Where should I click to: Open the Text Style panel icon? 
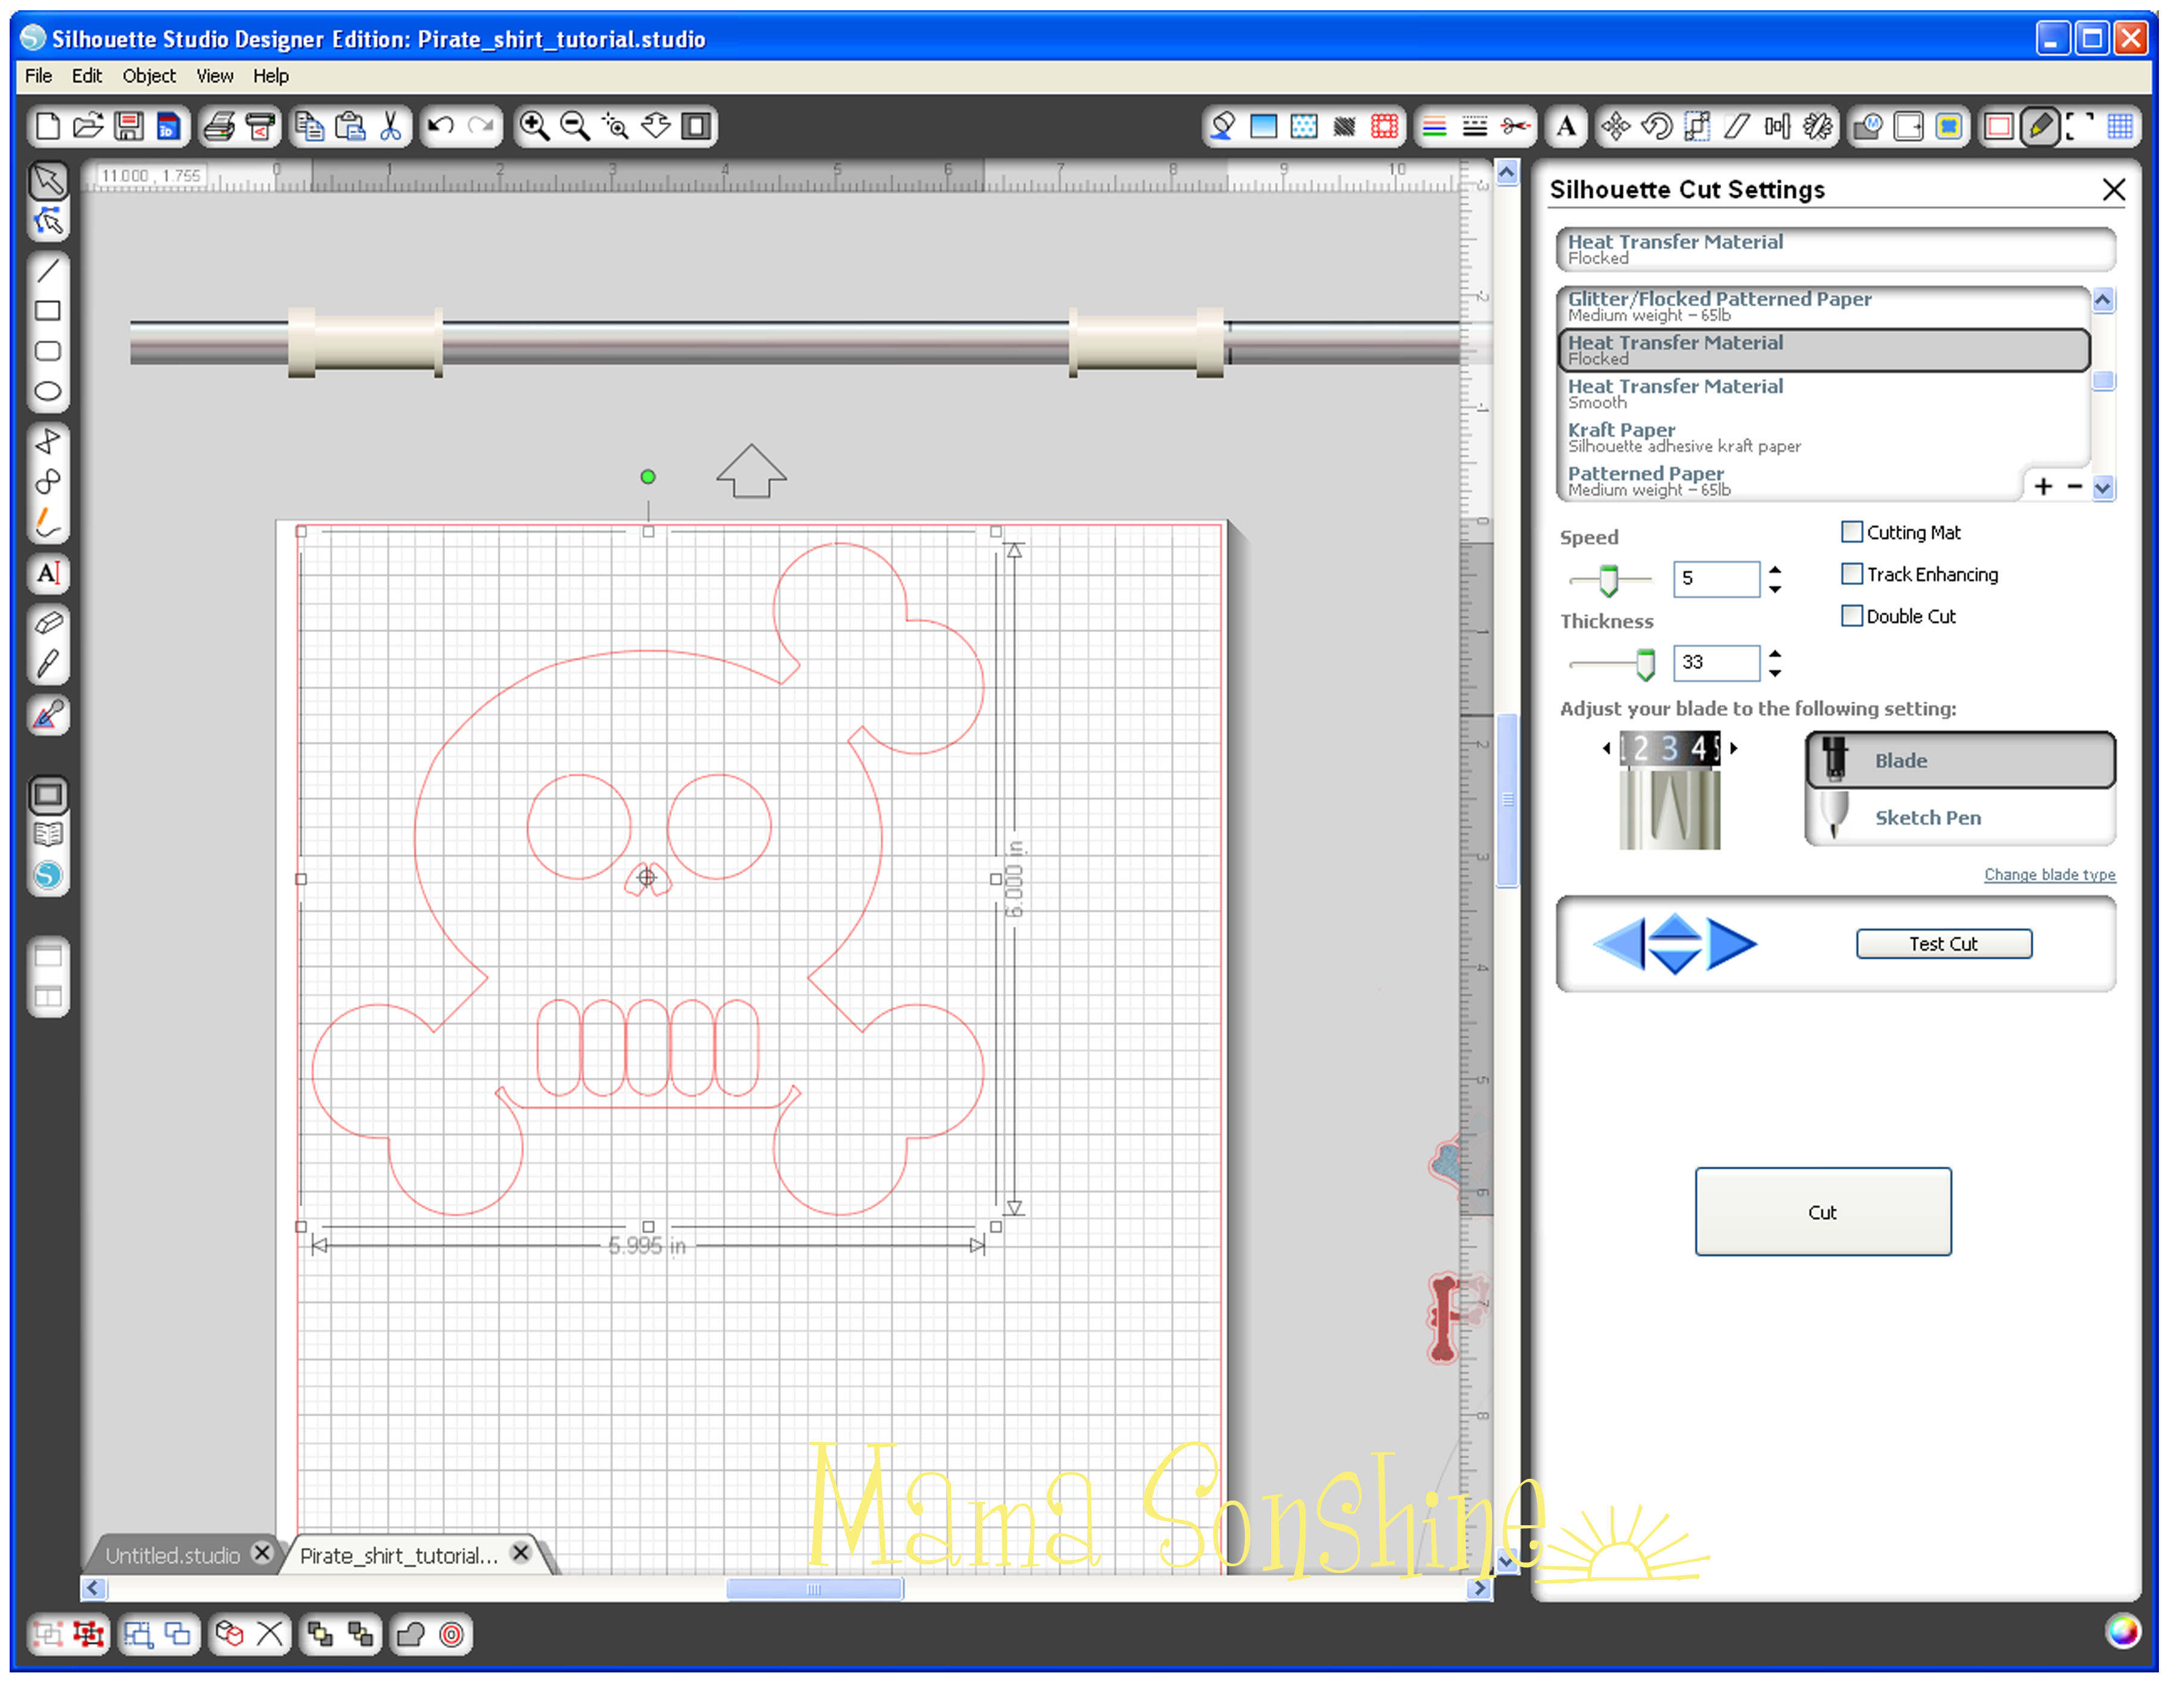point(1567,126)
